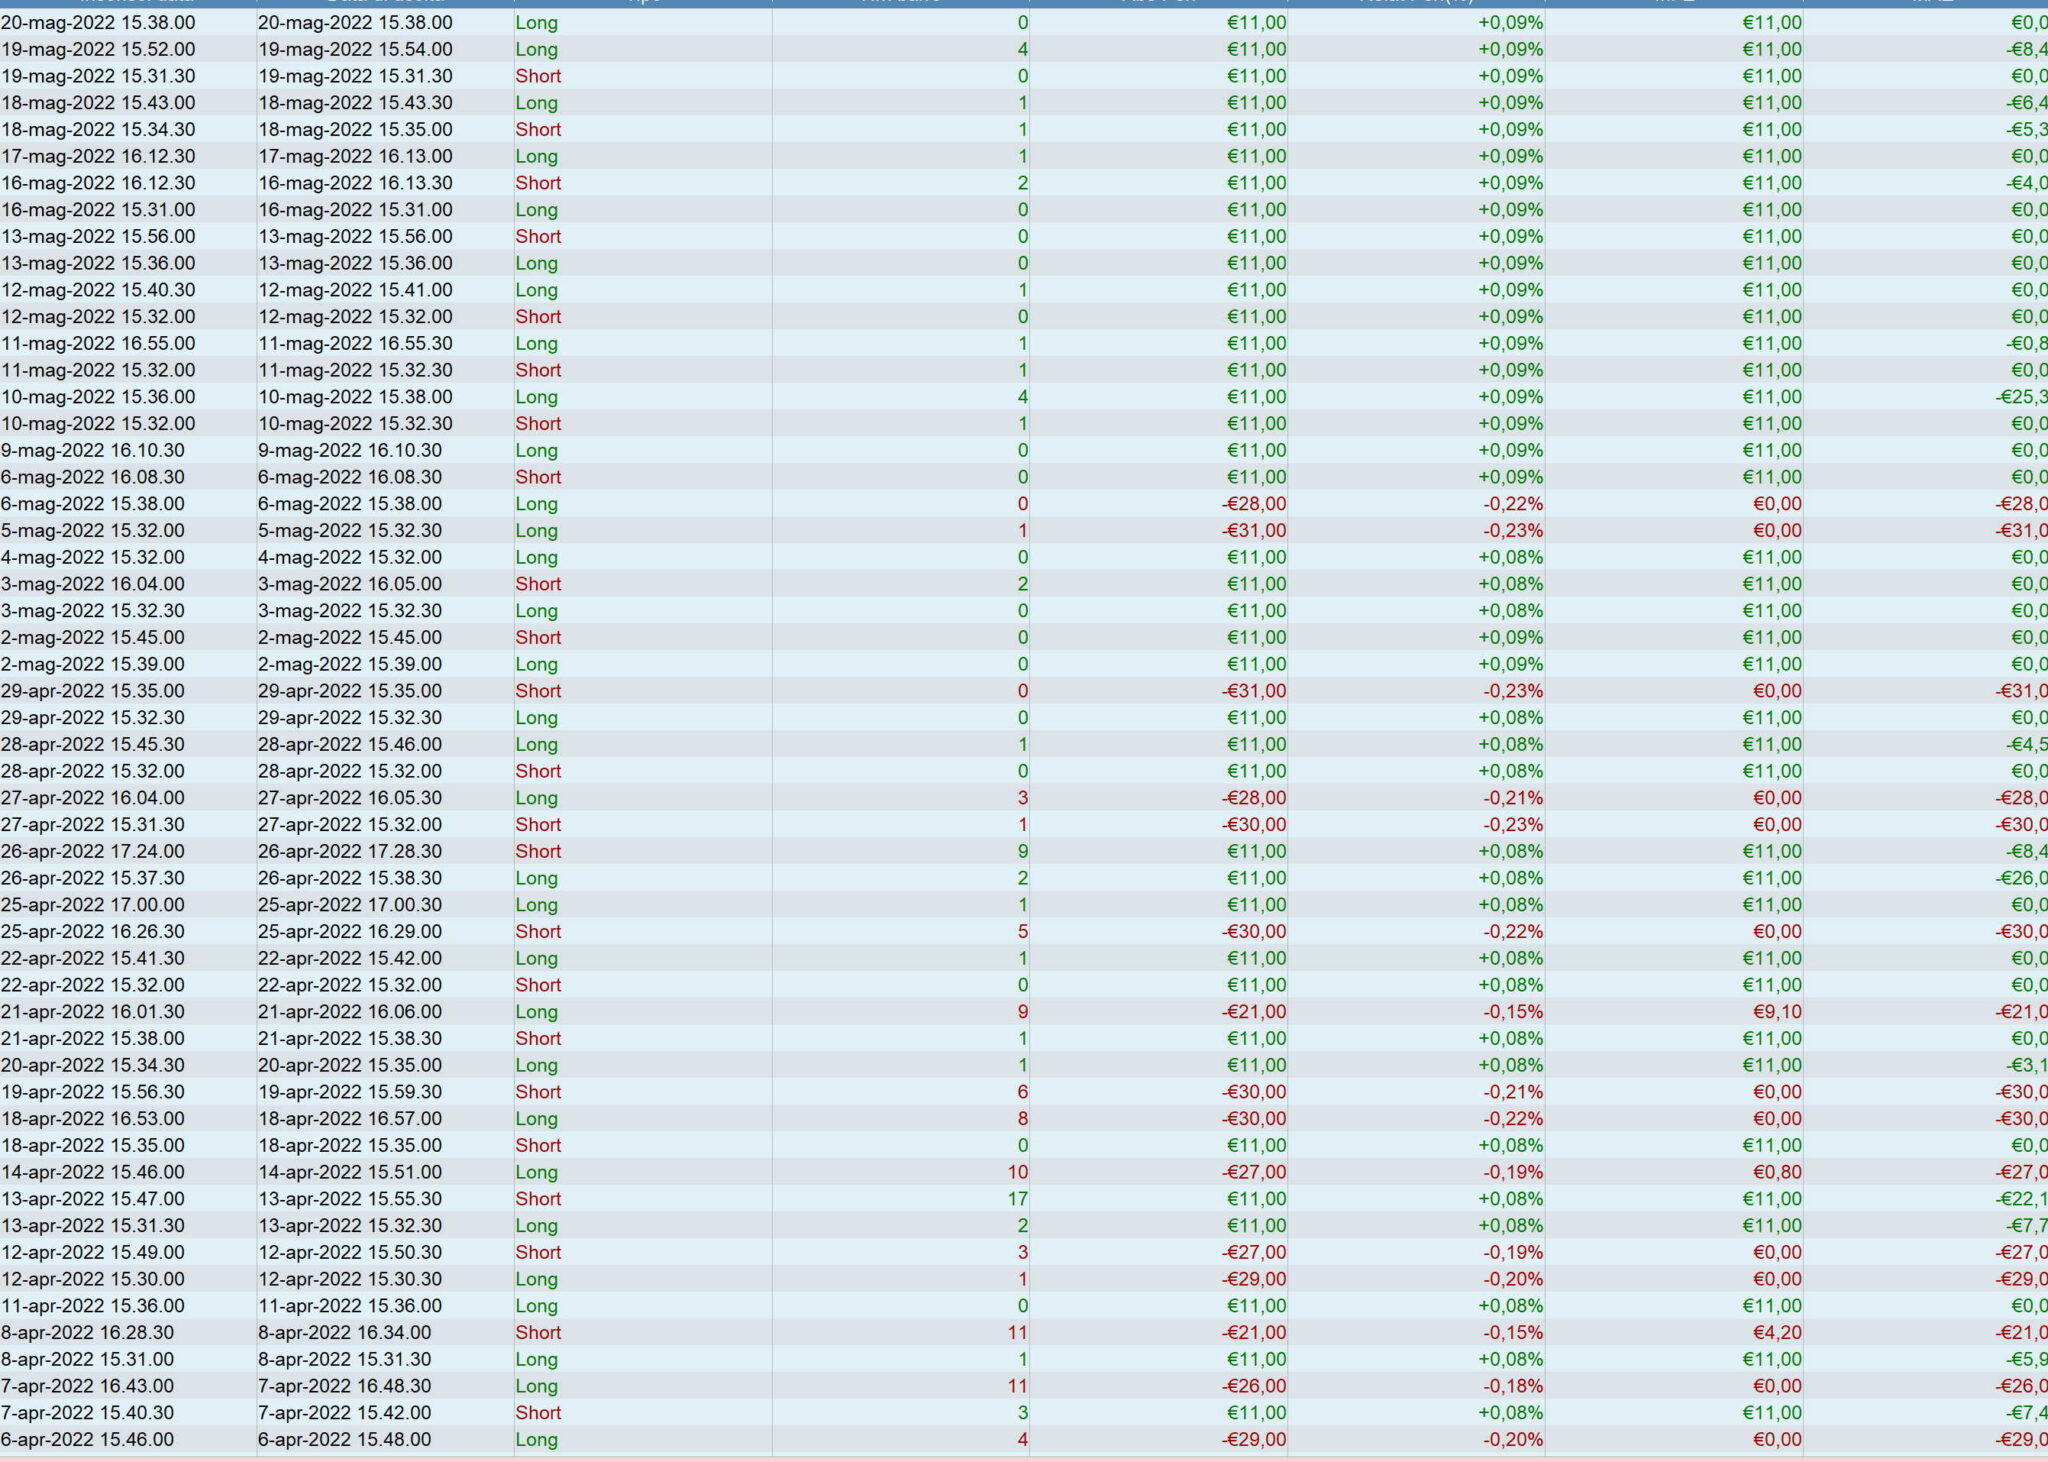Click -0,15% on 21-apr-2022 16.01.30 row
Viewport: 2048px width, 1462px height.
1512,1012
